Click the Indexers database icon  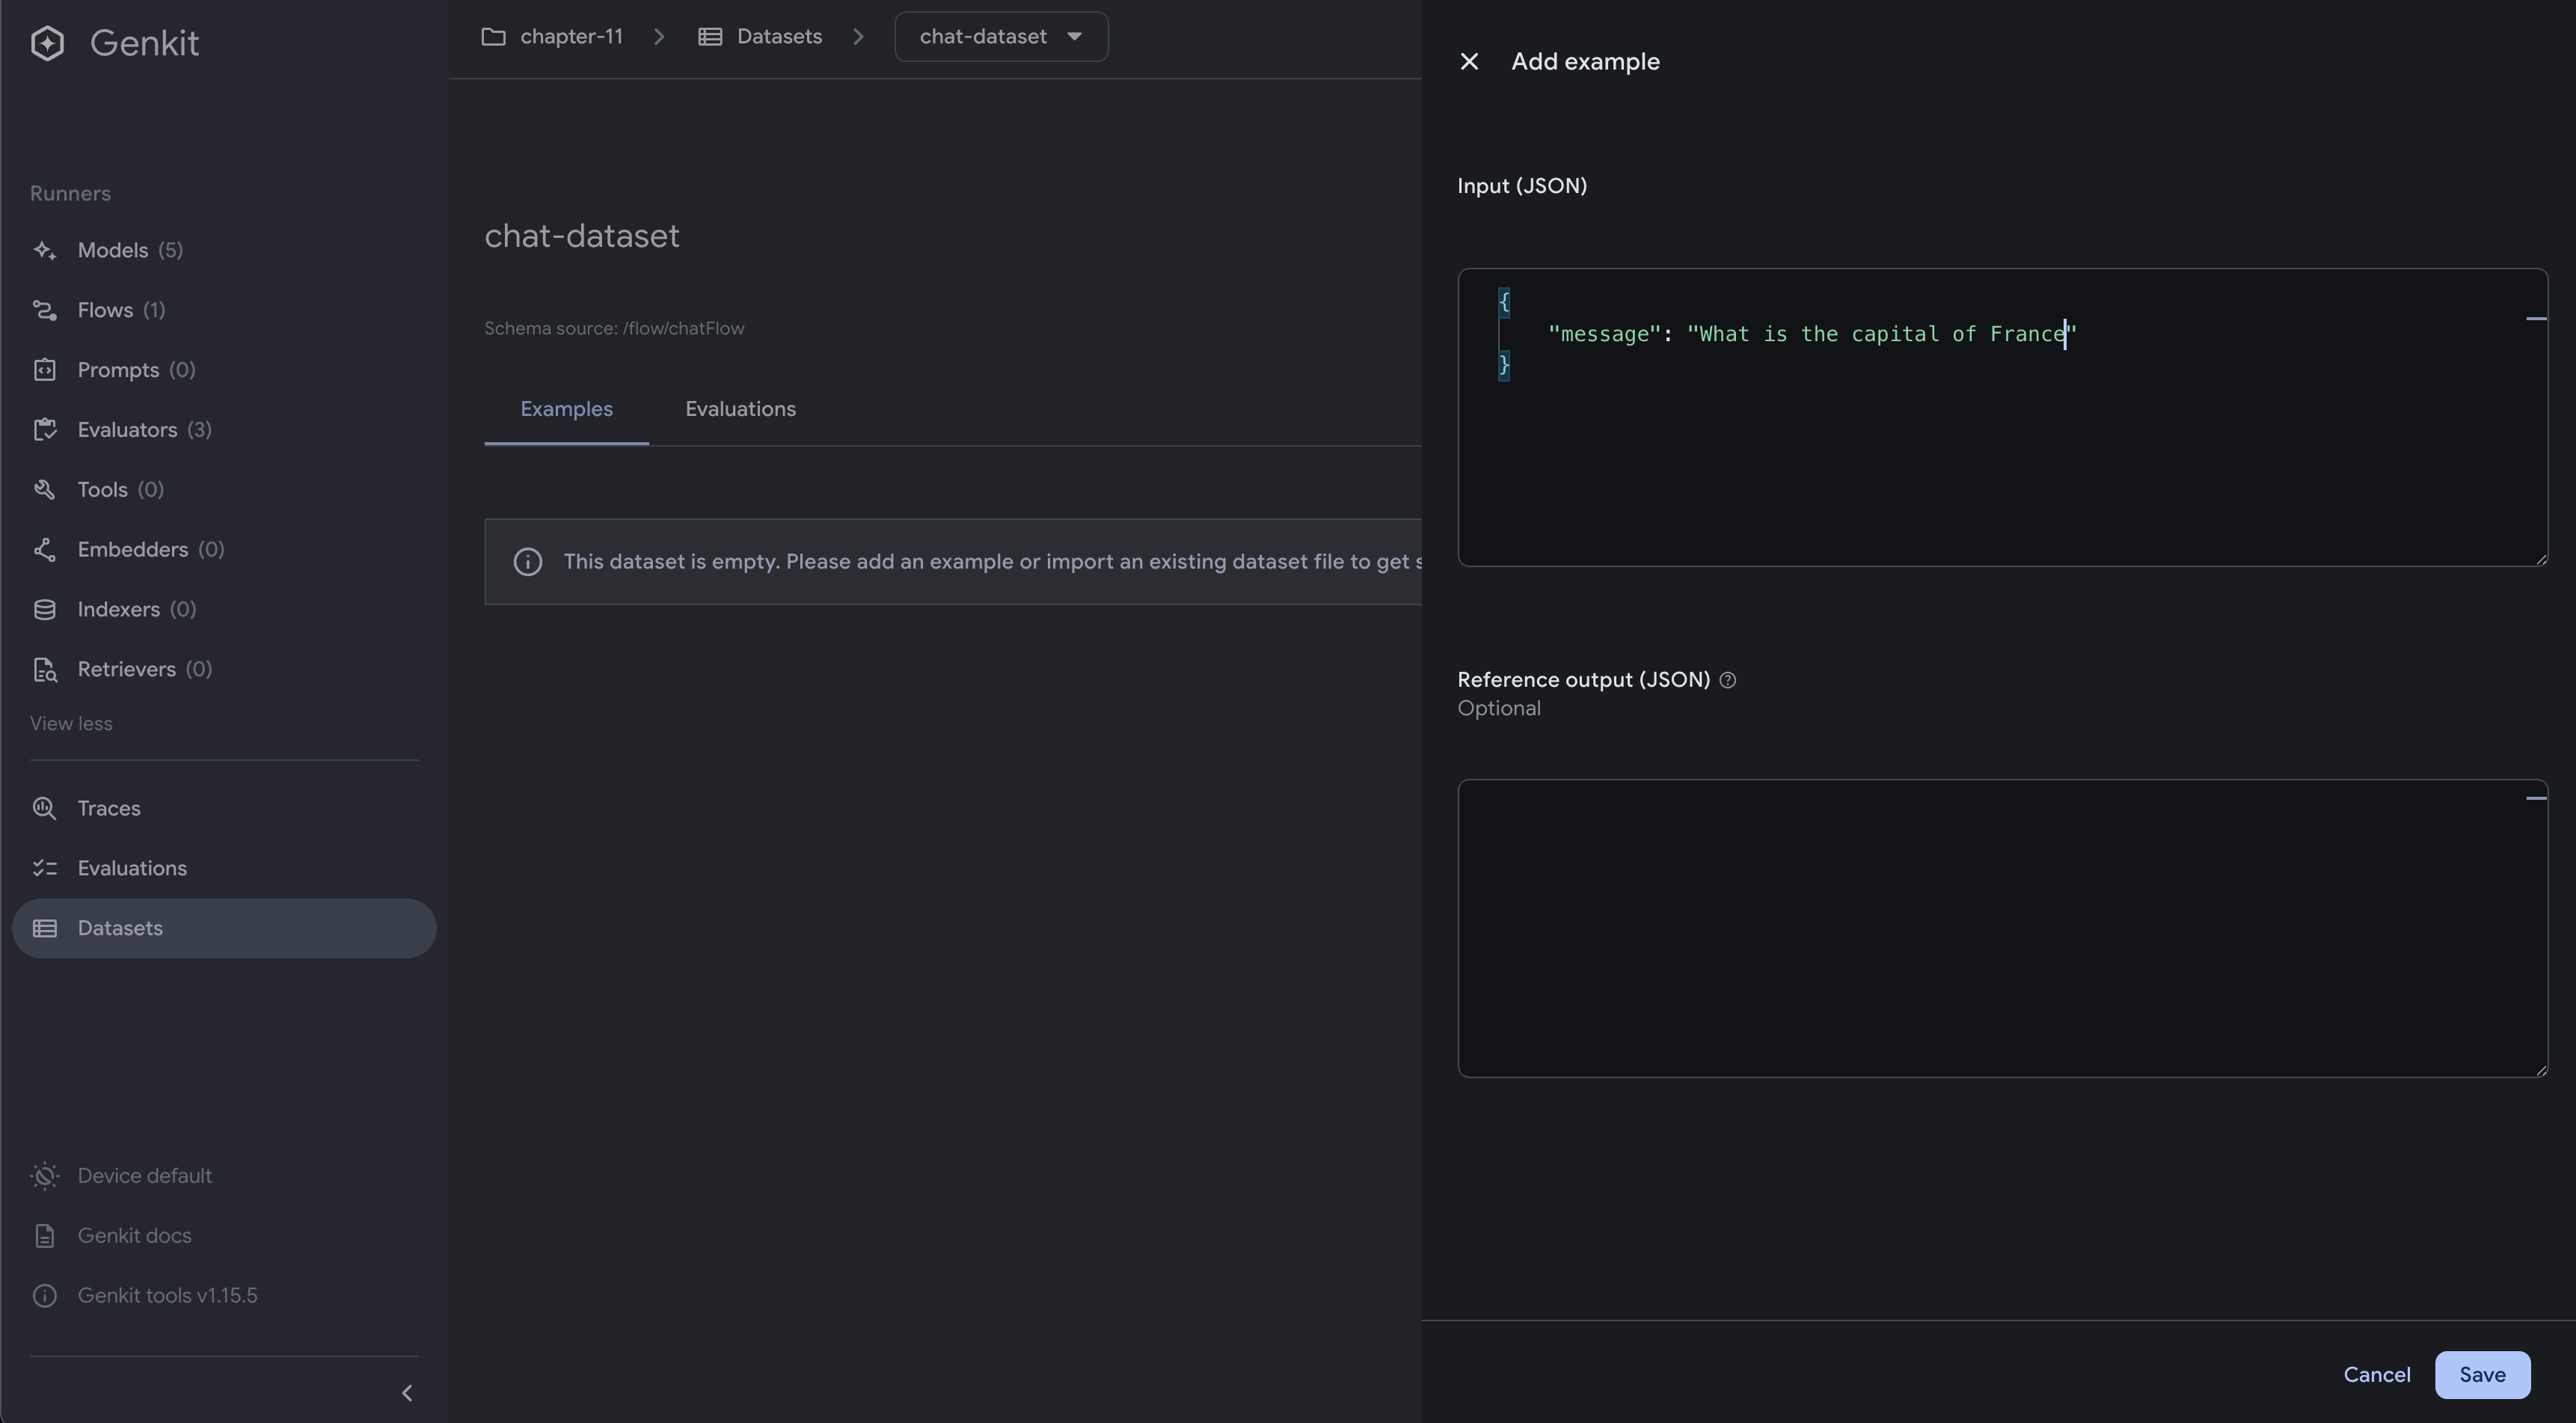coord(44,610)
